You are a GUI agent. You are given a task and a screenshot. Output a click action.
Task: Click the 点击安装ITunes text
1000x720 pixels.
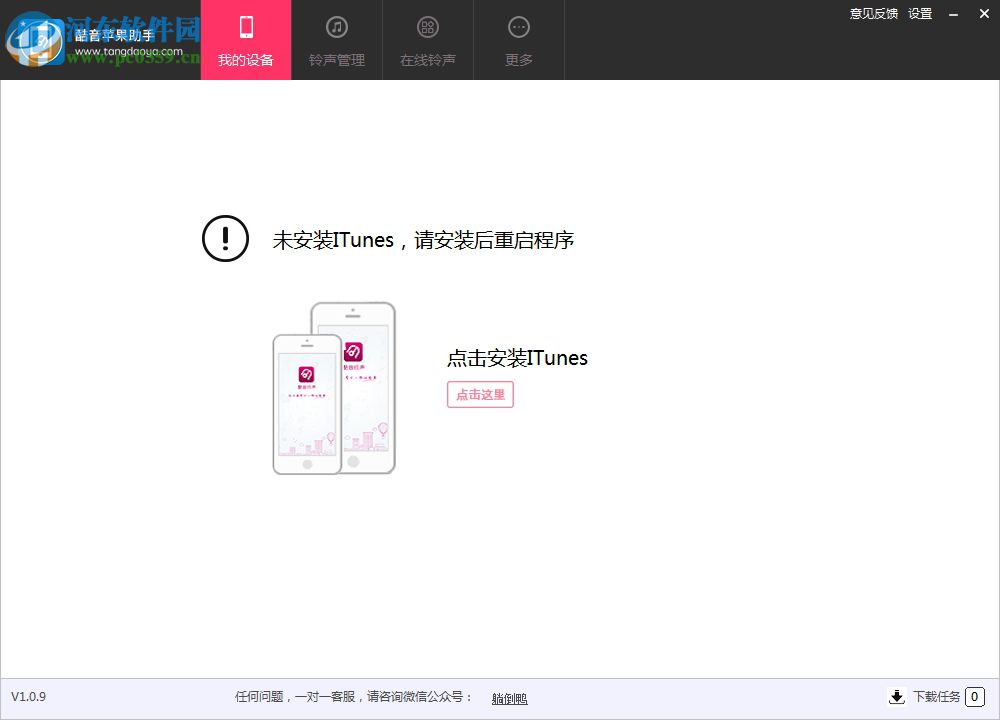(x=517, y=358)
